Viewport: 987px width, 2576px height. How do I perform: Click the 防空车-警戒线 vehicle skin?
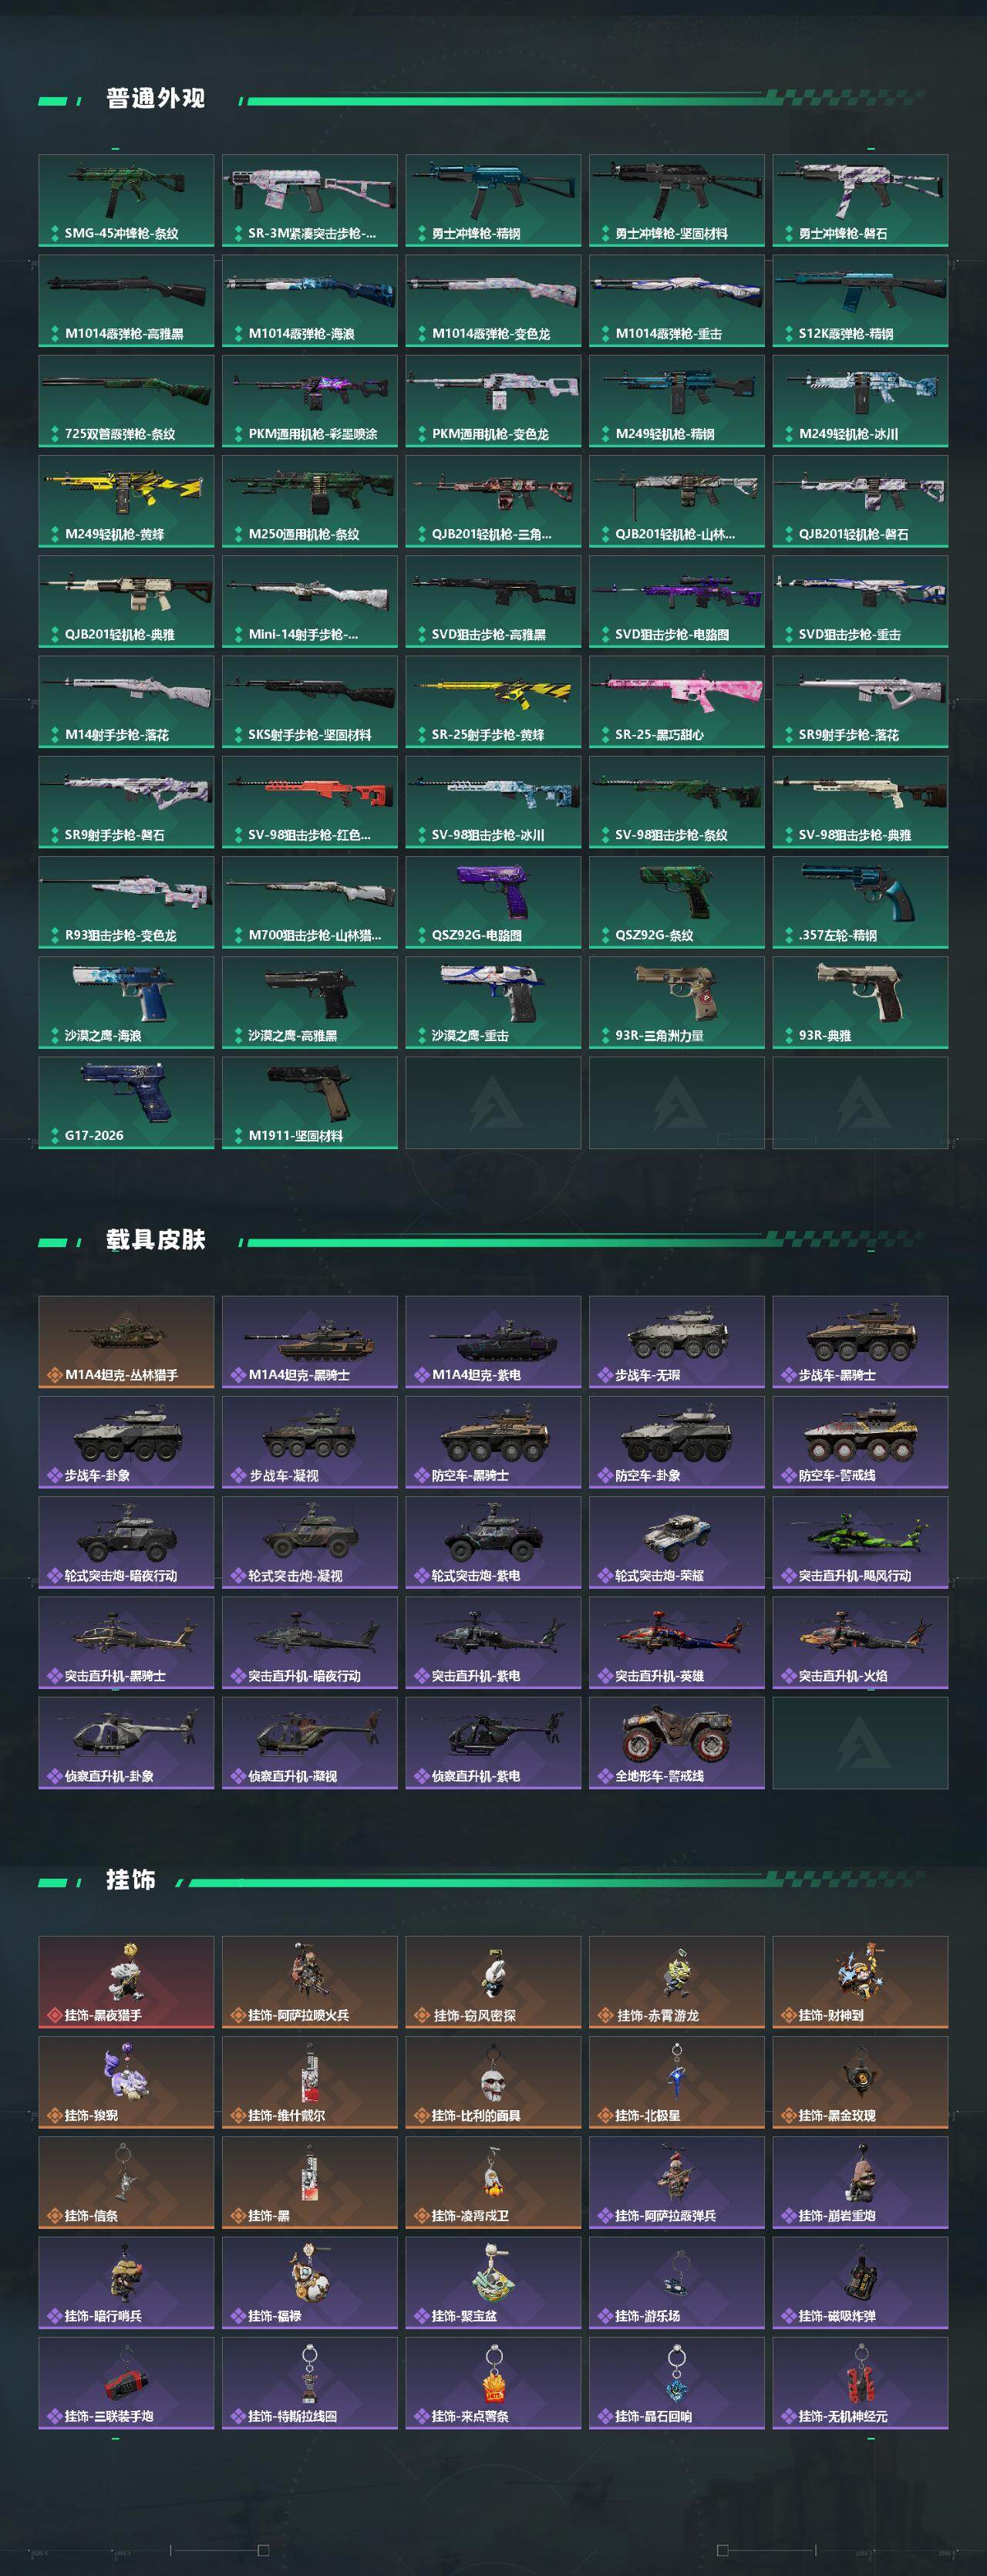tap(860, 1442)
